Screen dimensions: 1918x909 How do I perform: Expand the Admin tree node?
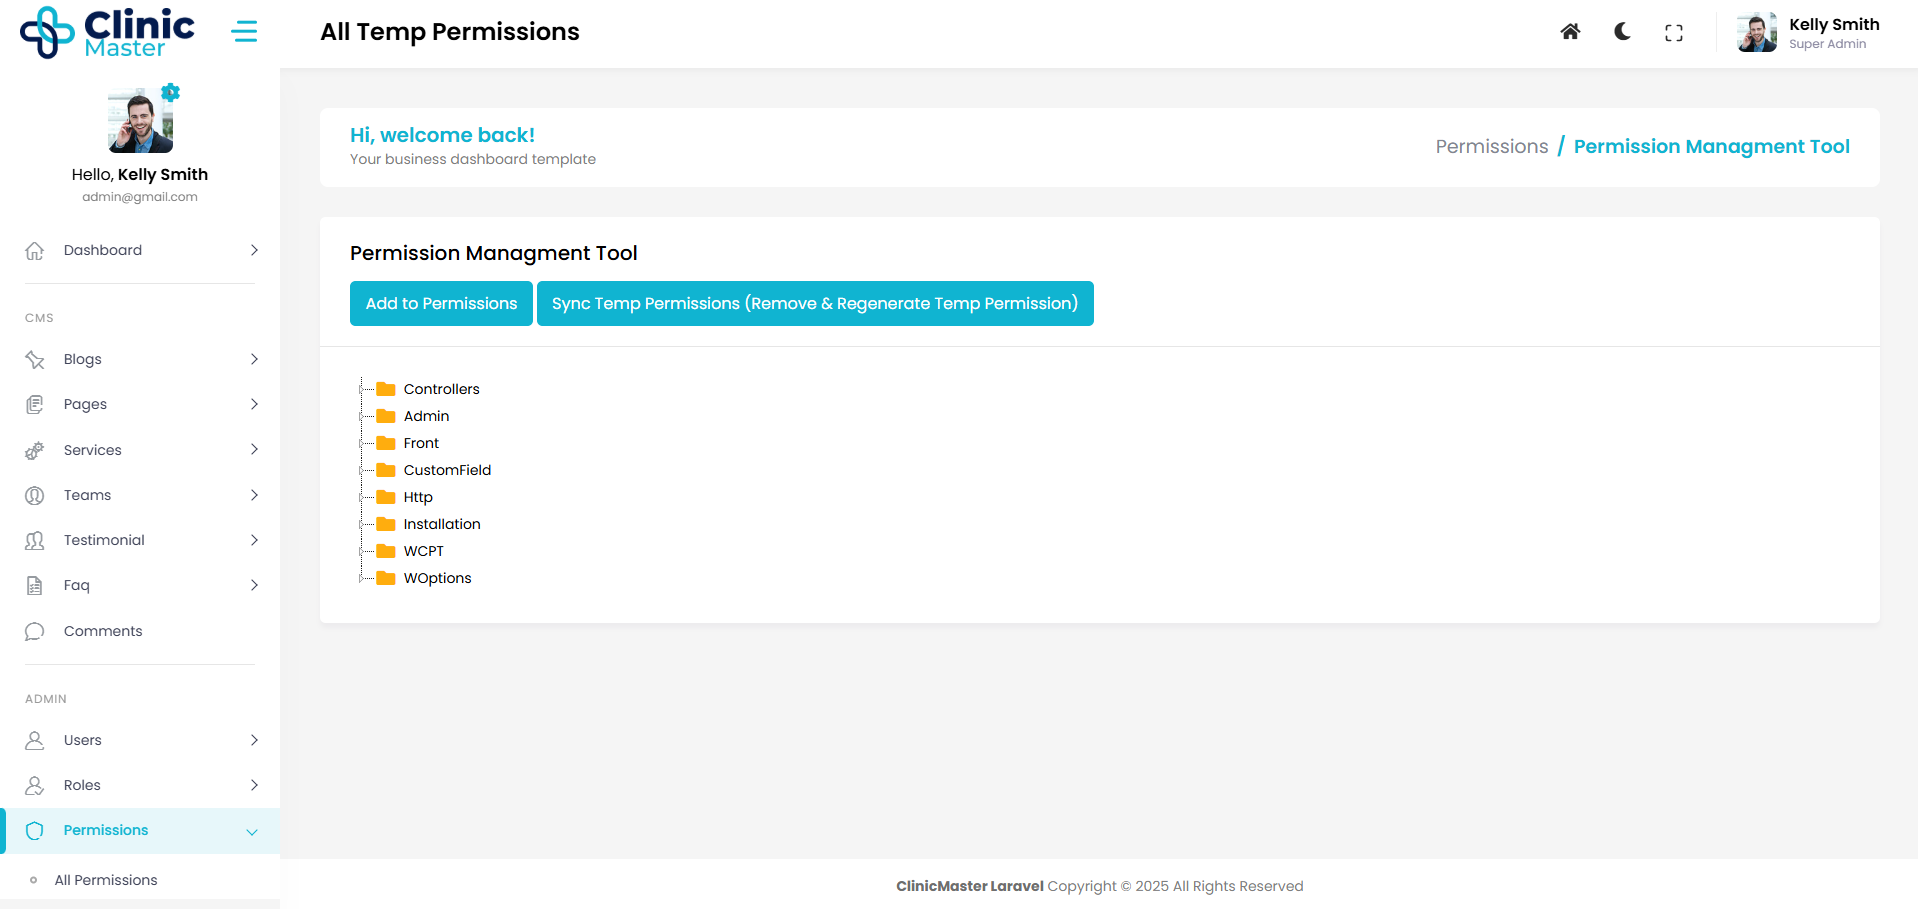pos(362,416)
